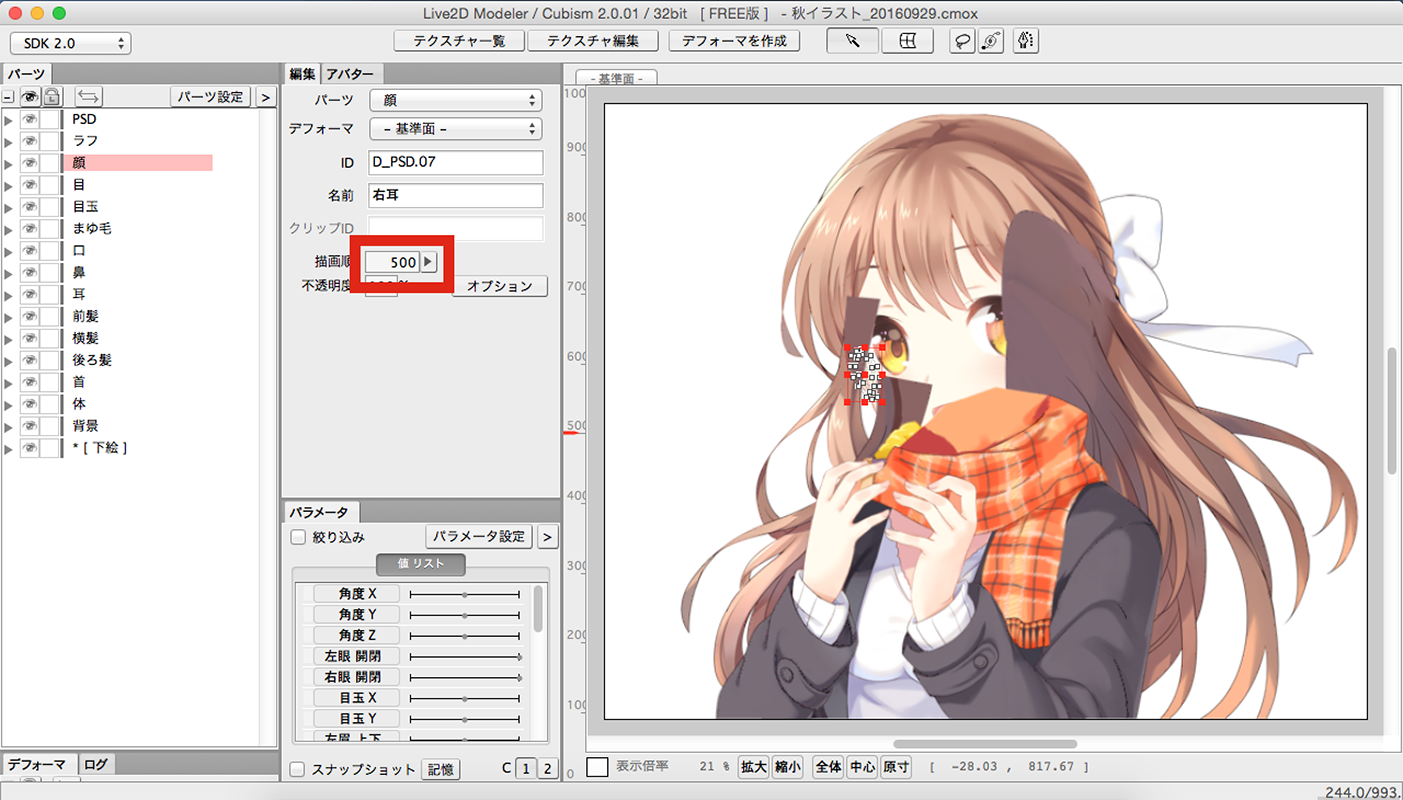Click the lock-all icon in parts panel

tap(52, 97)
